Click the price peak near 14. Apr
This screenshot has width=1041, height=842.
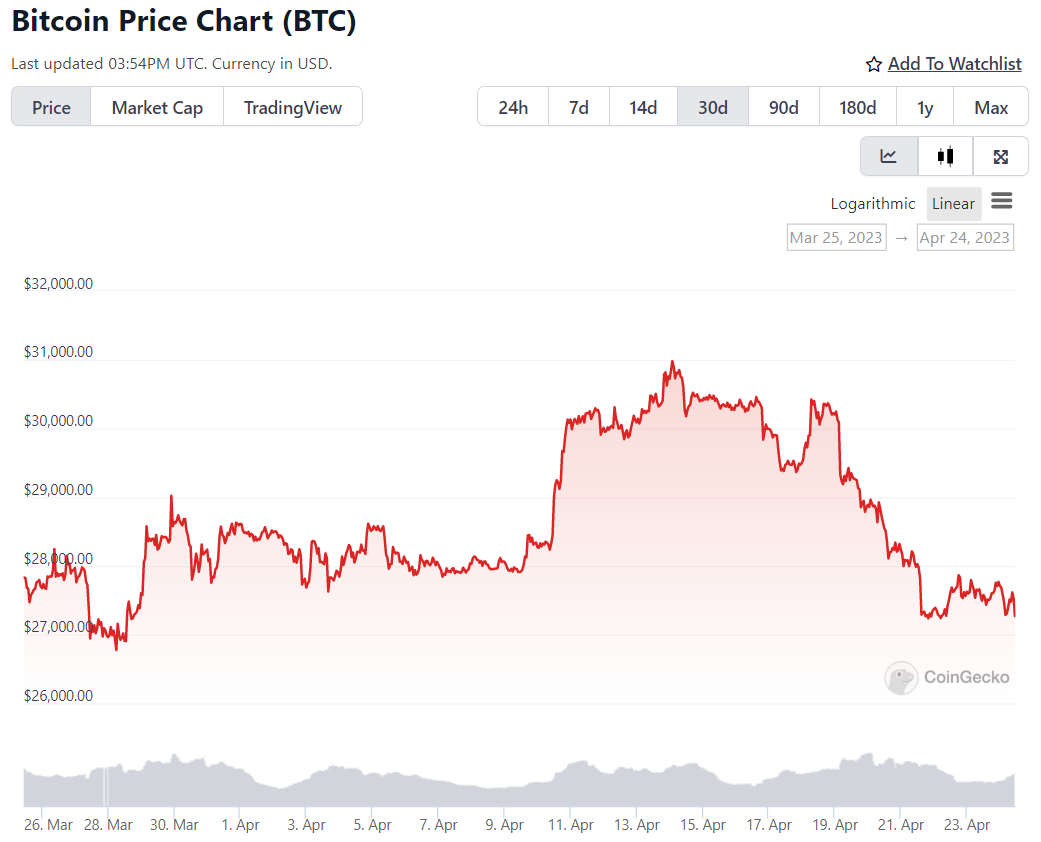673,363
